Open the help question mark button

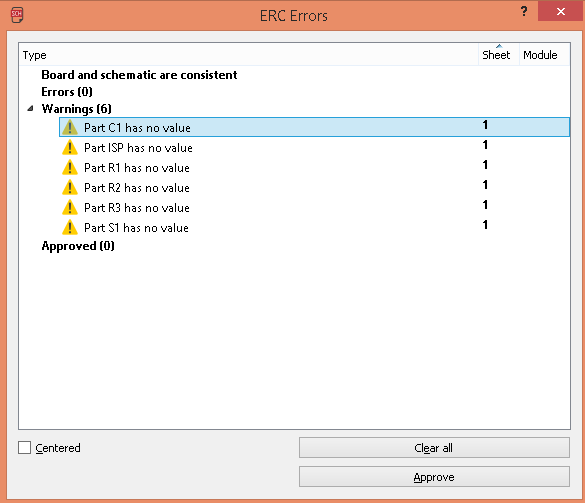[524, 11]
